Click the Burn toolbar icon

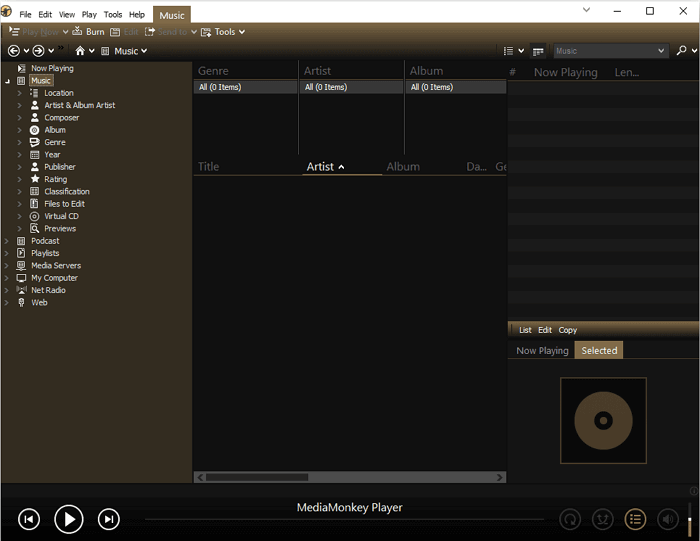point(88,32)
